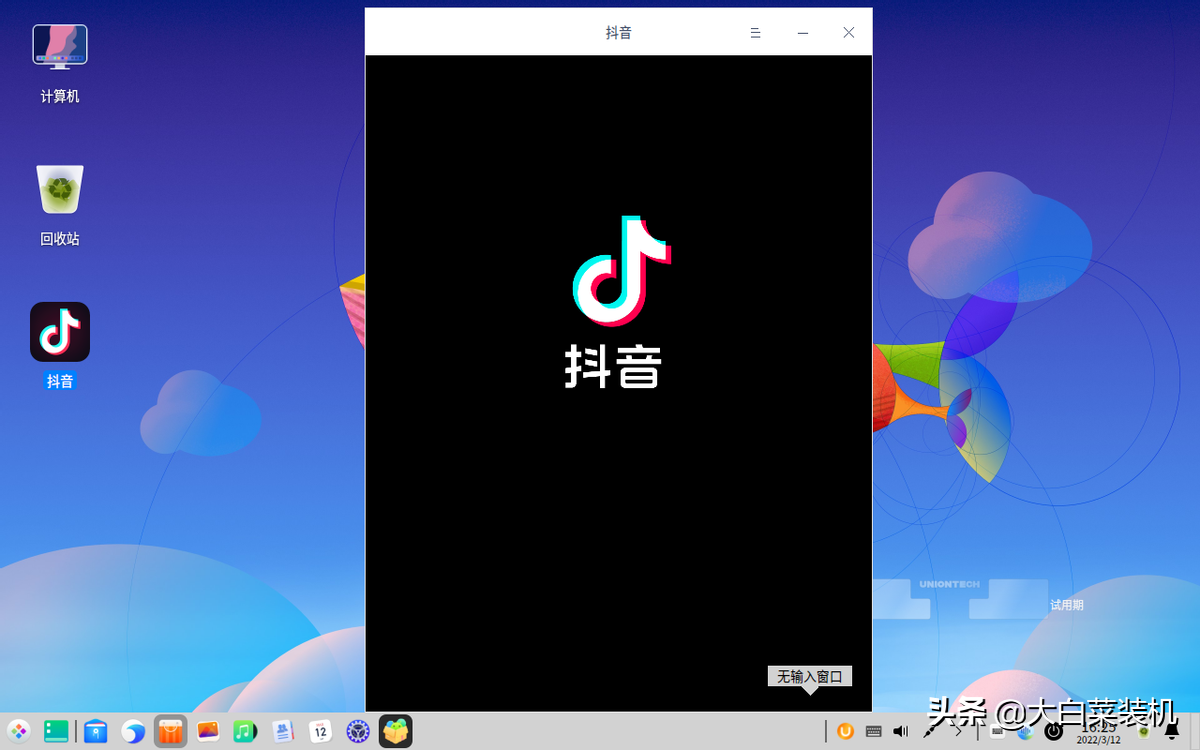Launch the music player from the dock
The height and width of the screenshot is (750, 1200).
[245, 731]
